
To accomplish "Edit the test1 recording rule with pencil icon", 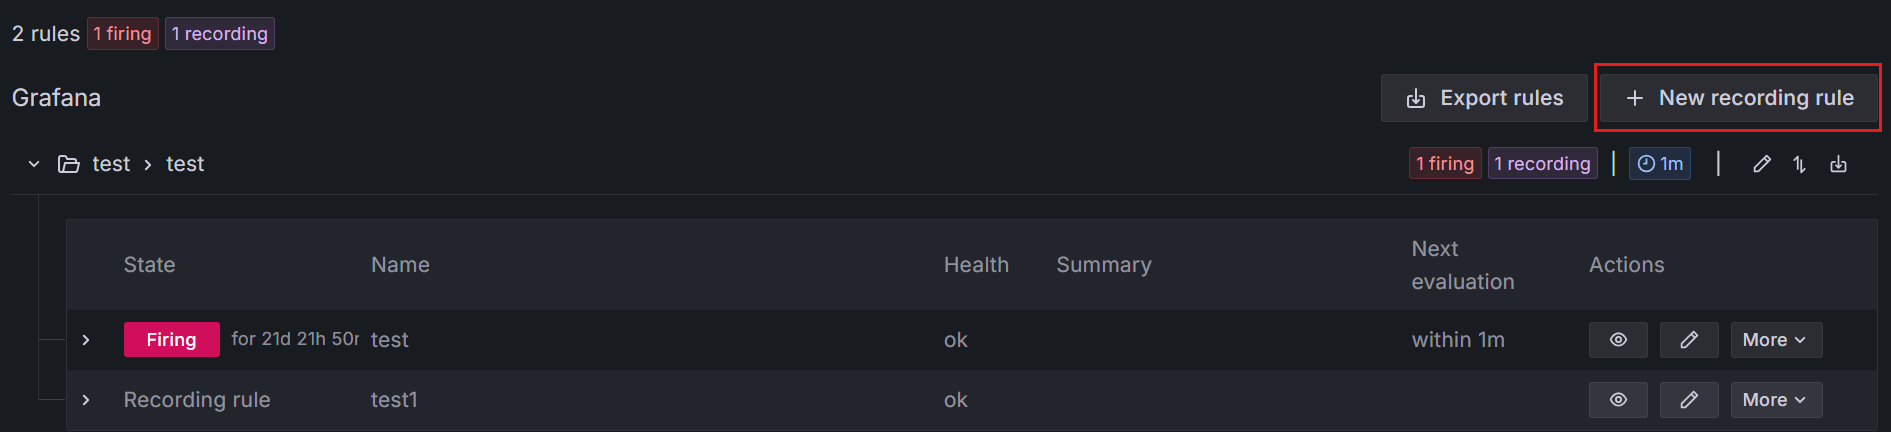I will [x=1689, y=400].
